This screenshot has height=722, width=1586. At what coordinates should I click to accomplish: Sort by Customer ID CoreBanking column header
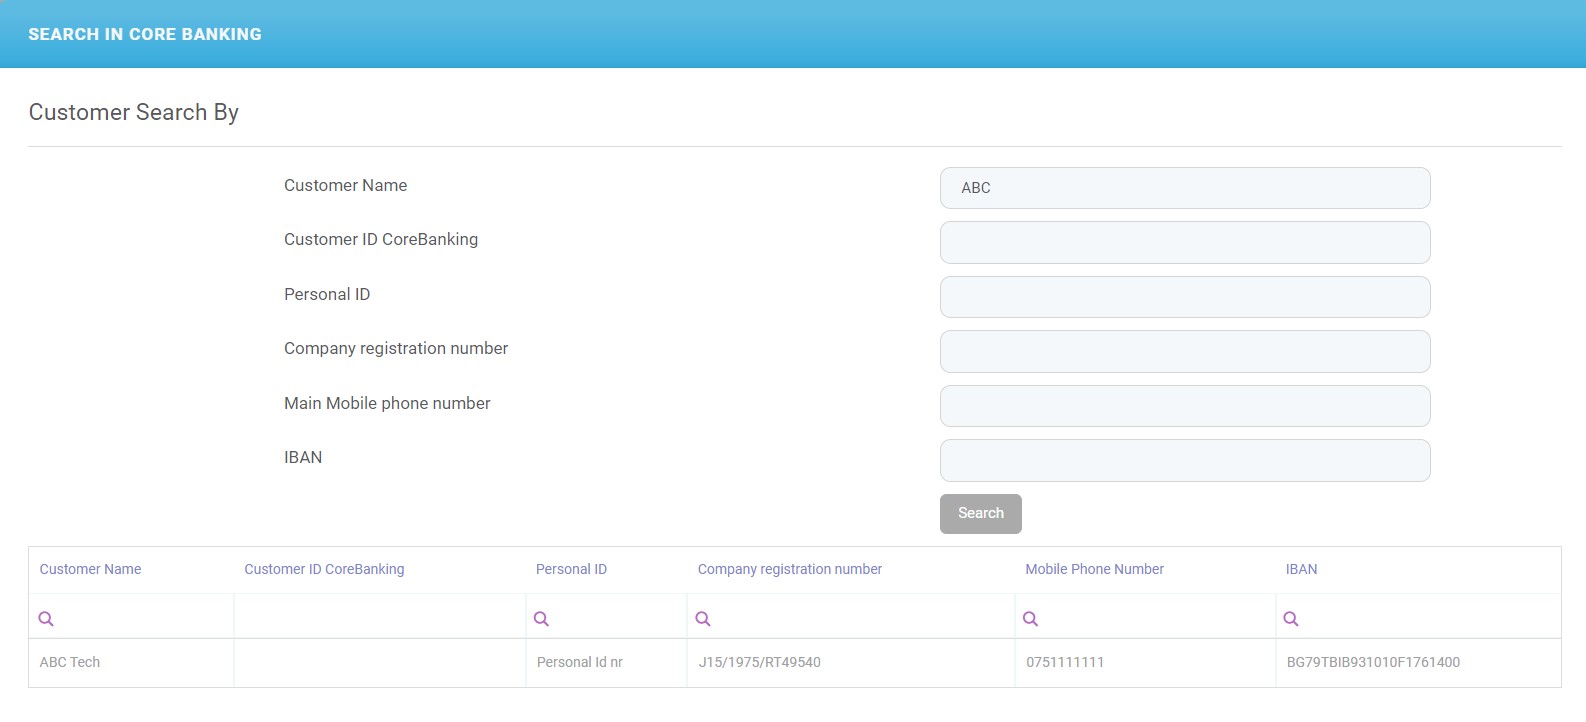point(324,569)
